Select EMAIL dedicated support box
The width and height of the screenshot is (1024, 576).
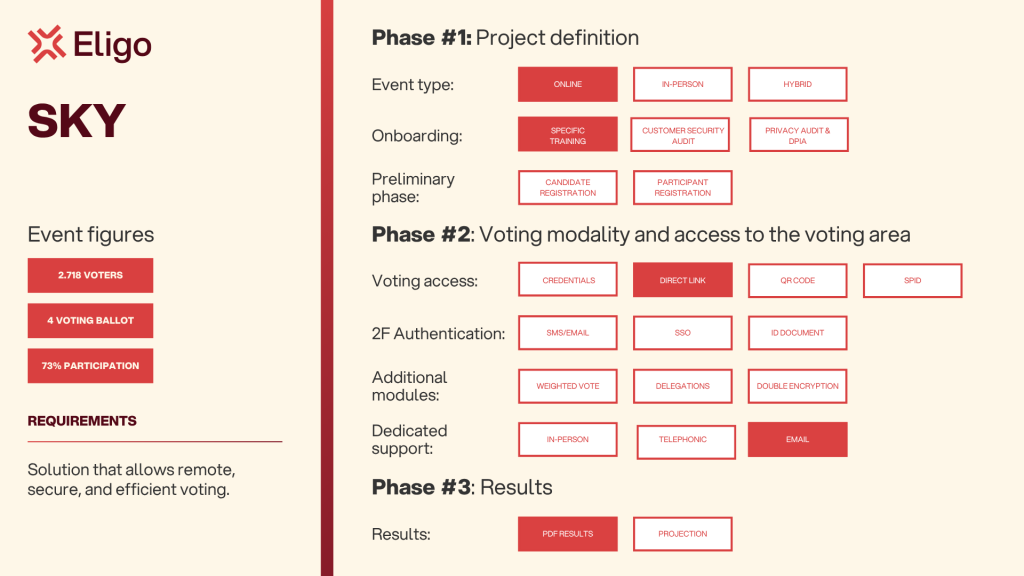(797, 440)
